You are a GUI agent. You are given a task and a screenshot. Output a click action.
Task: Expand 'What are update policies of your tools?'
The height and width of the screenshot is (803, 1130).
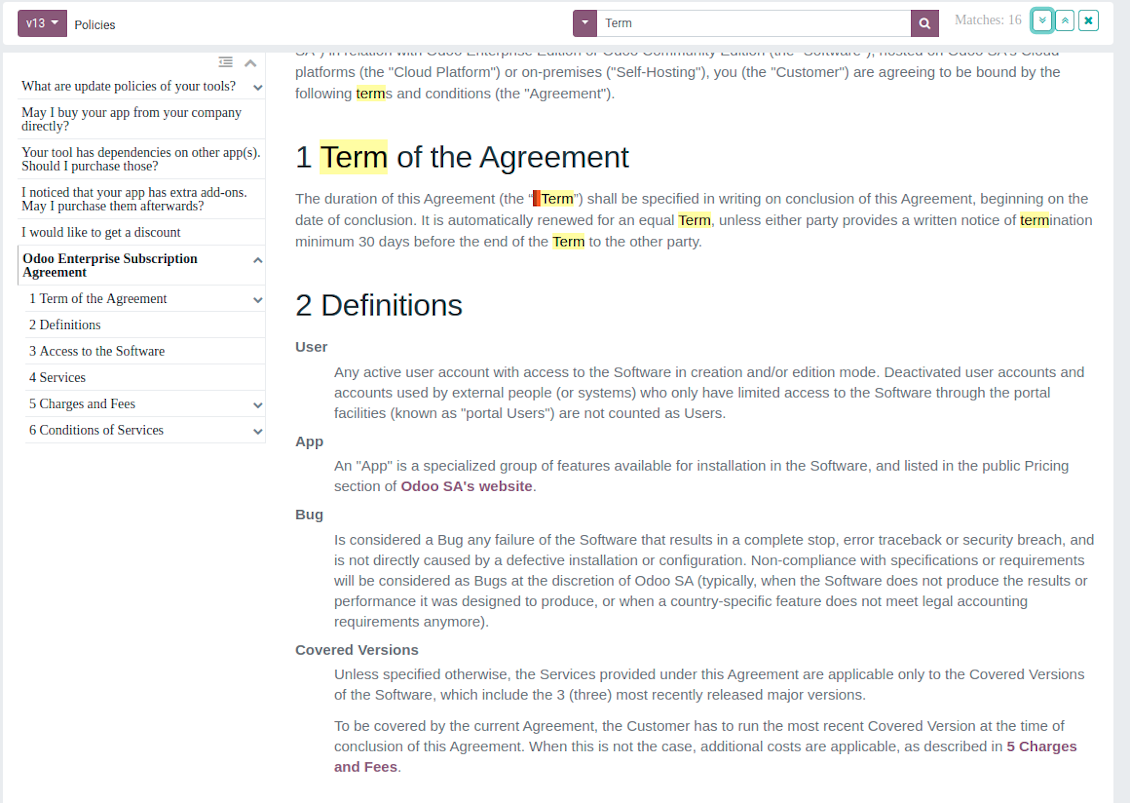257,87
